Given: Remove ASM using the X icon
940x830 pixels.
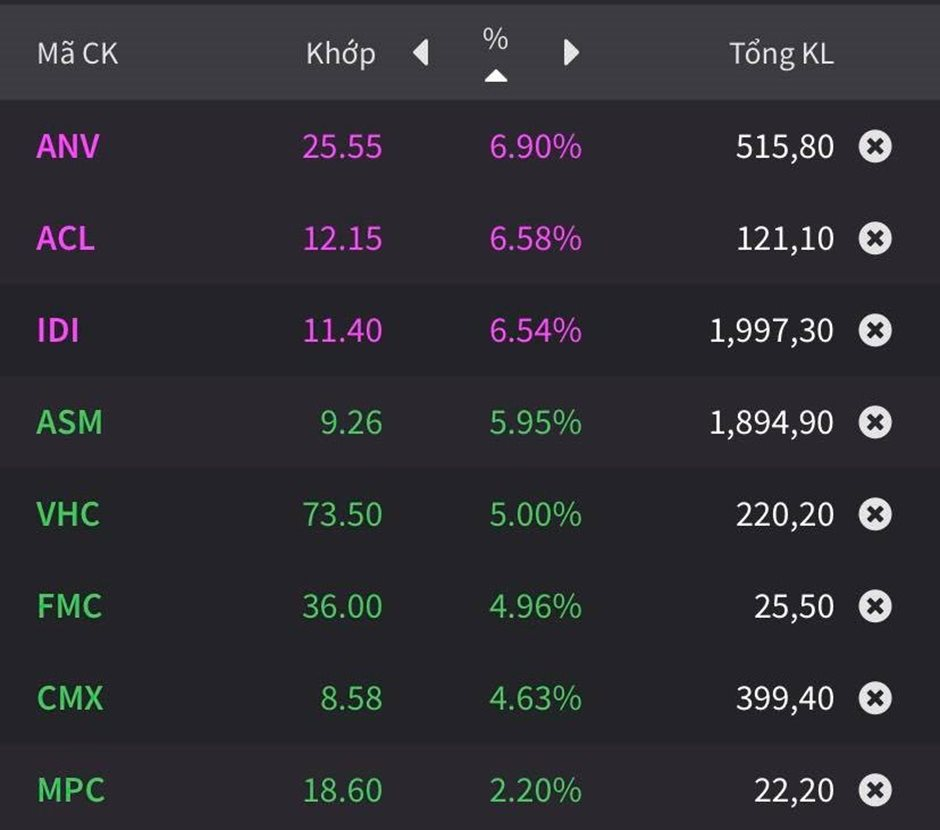Looking at the screenshot, I should pyautogui.click(x=875, y=423).
